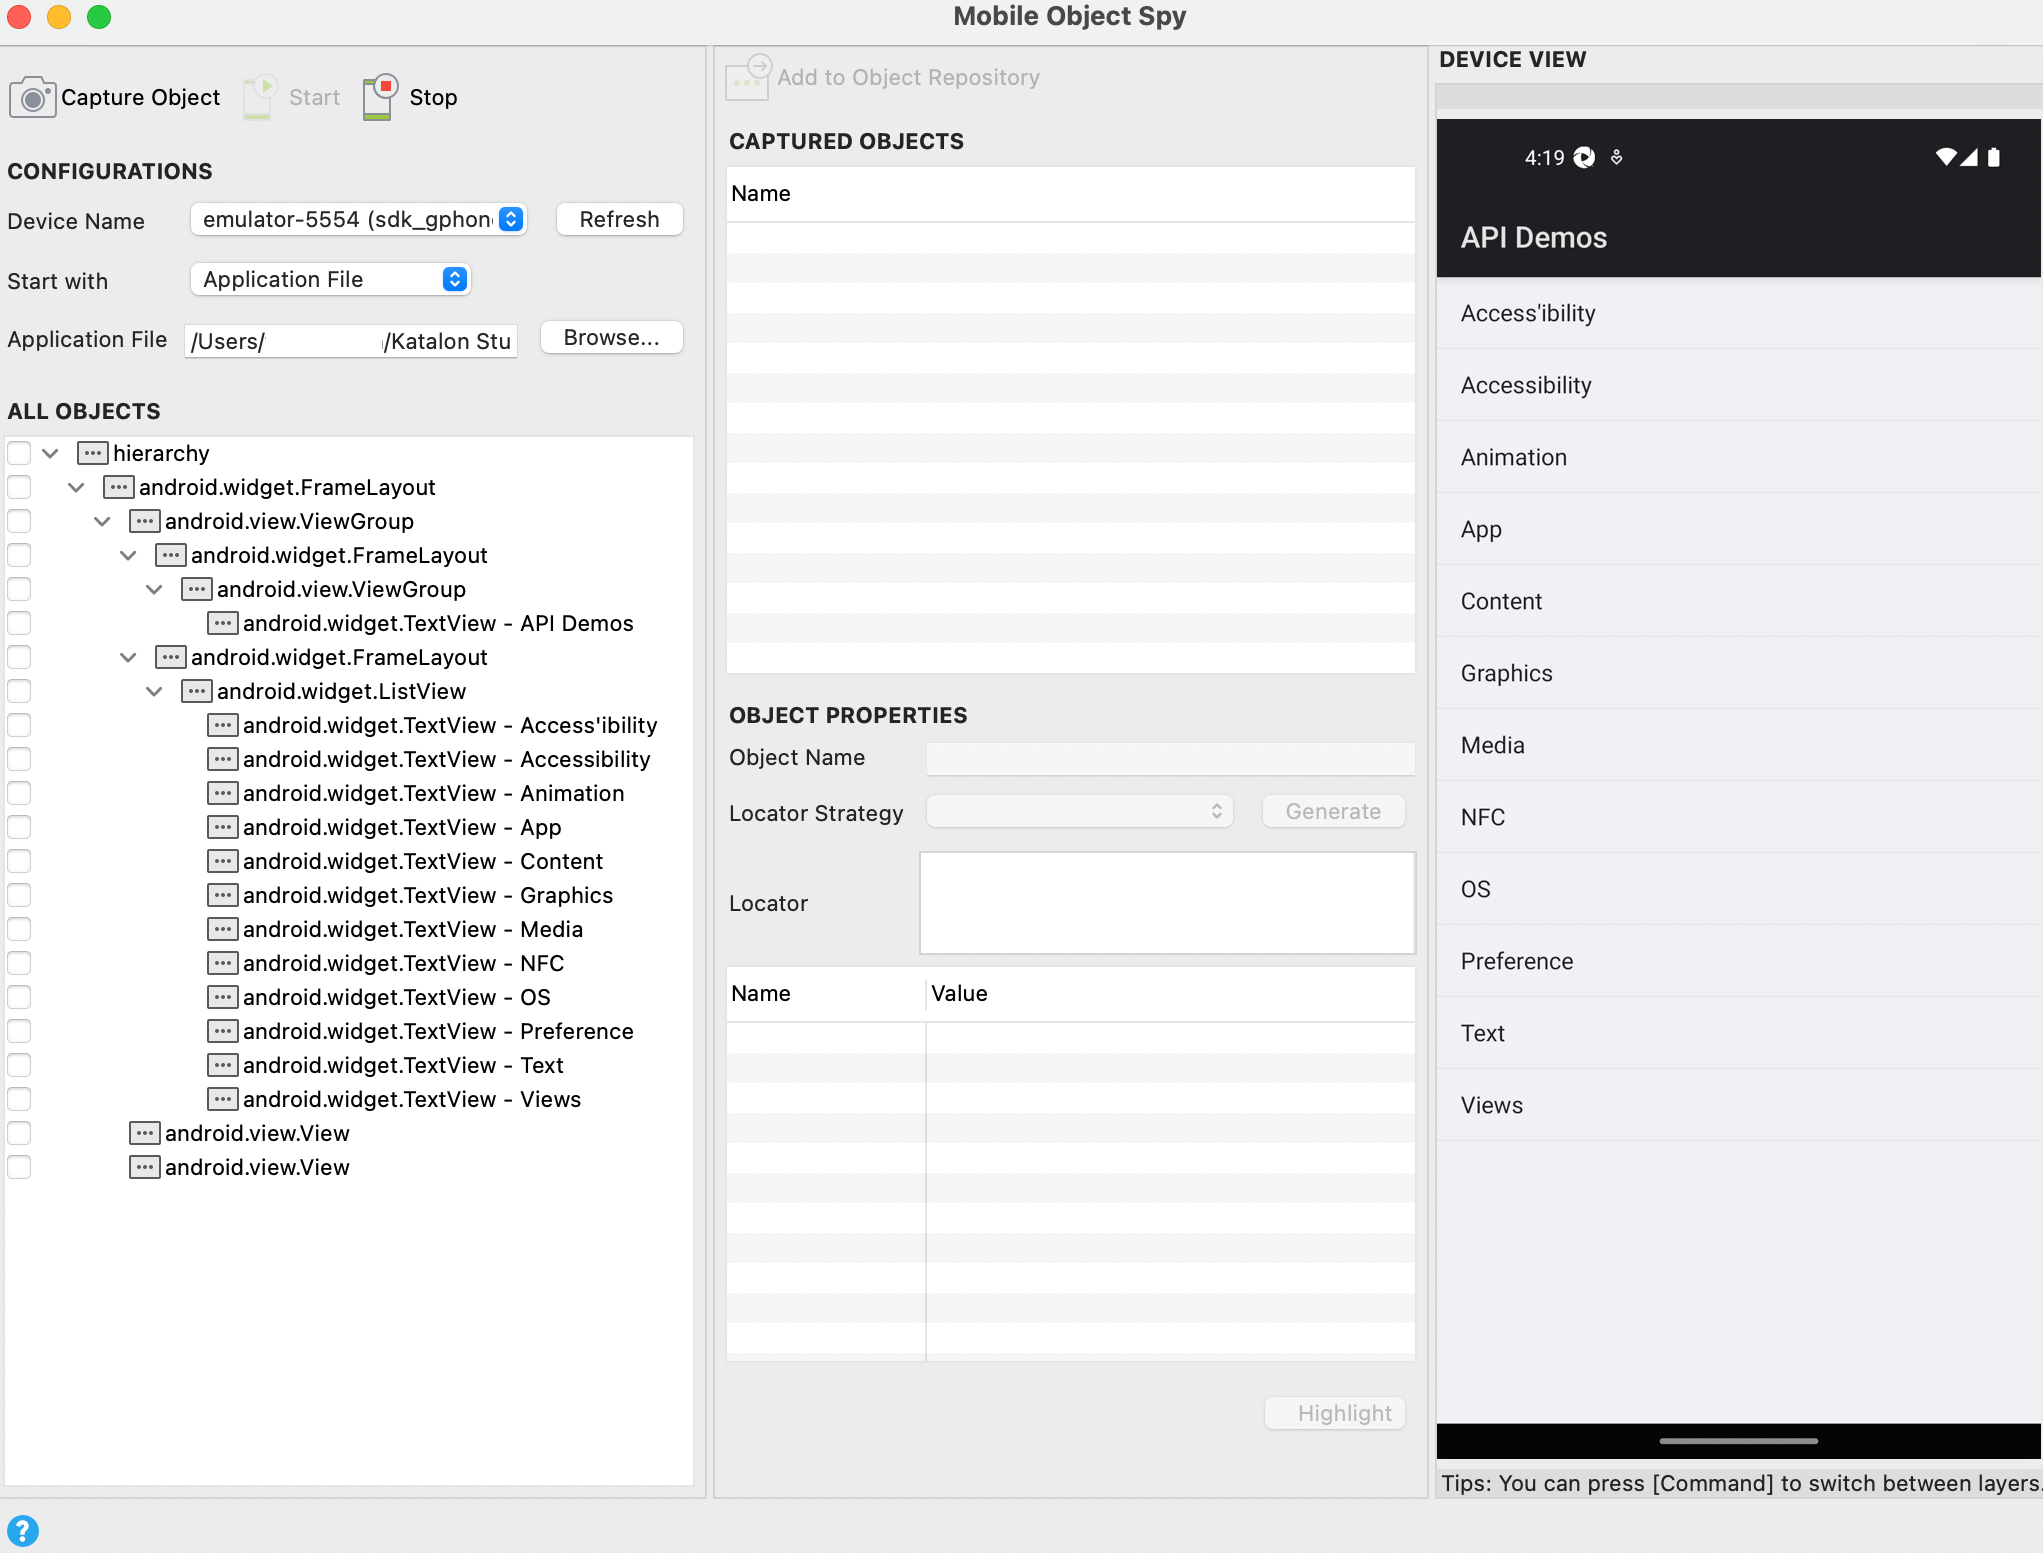Image resolution: width=2043 pixels, height=1553 pixels.
Task: Click the Add to Object Repository icon
Action: (x=746, y=78)
